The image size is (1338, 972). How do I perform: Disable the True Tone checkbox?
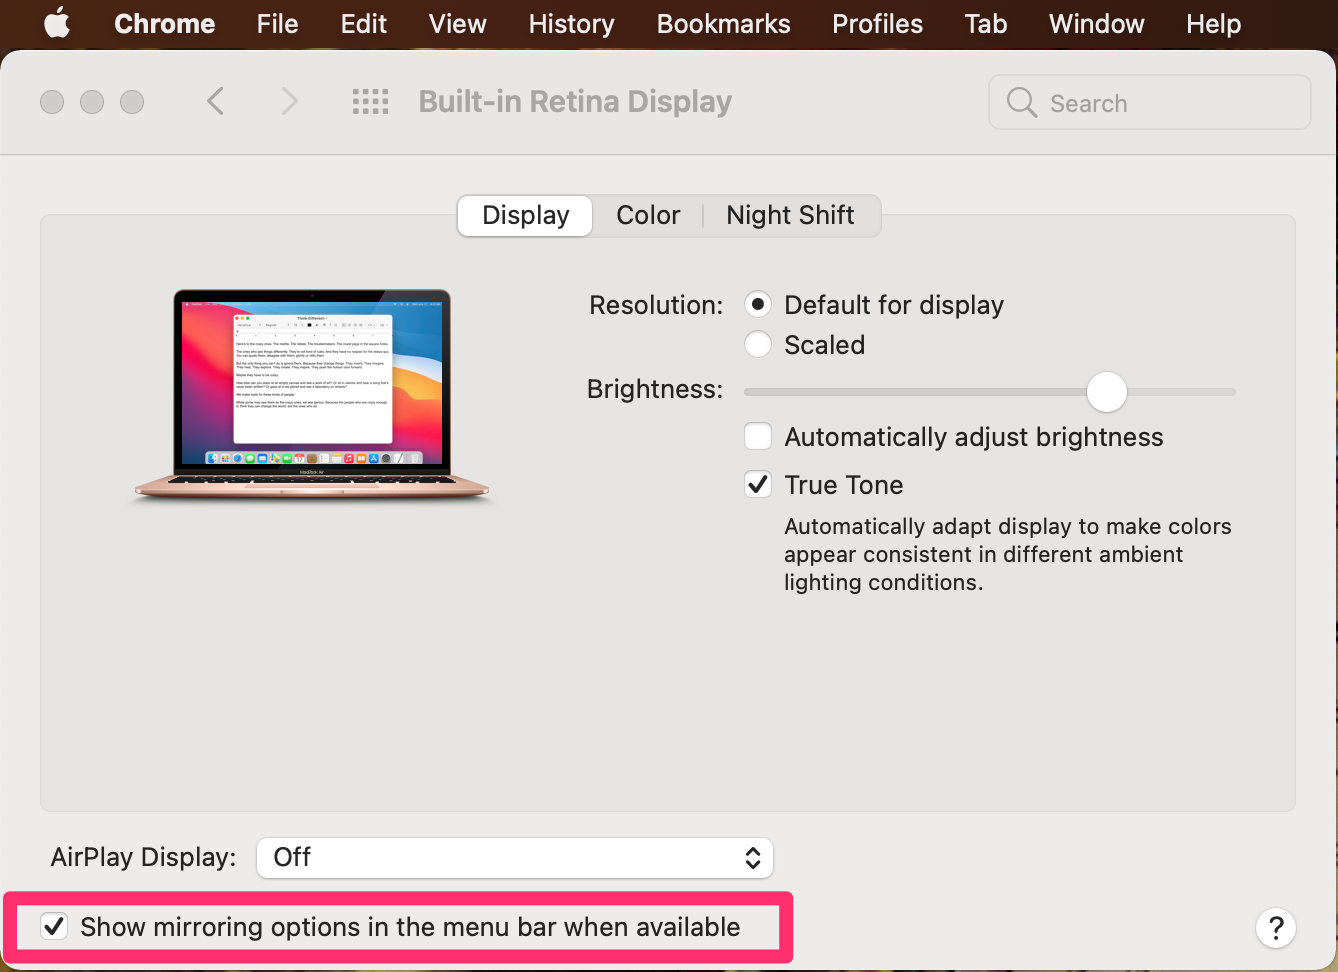[758, 485]
